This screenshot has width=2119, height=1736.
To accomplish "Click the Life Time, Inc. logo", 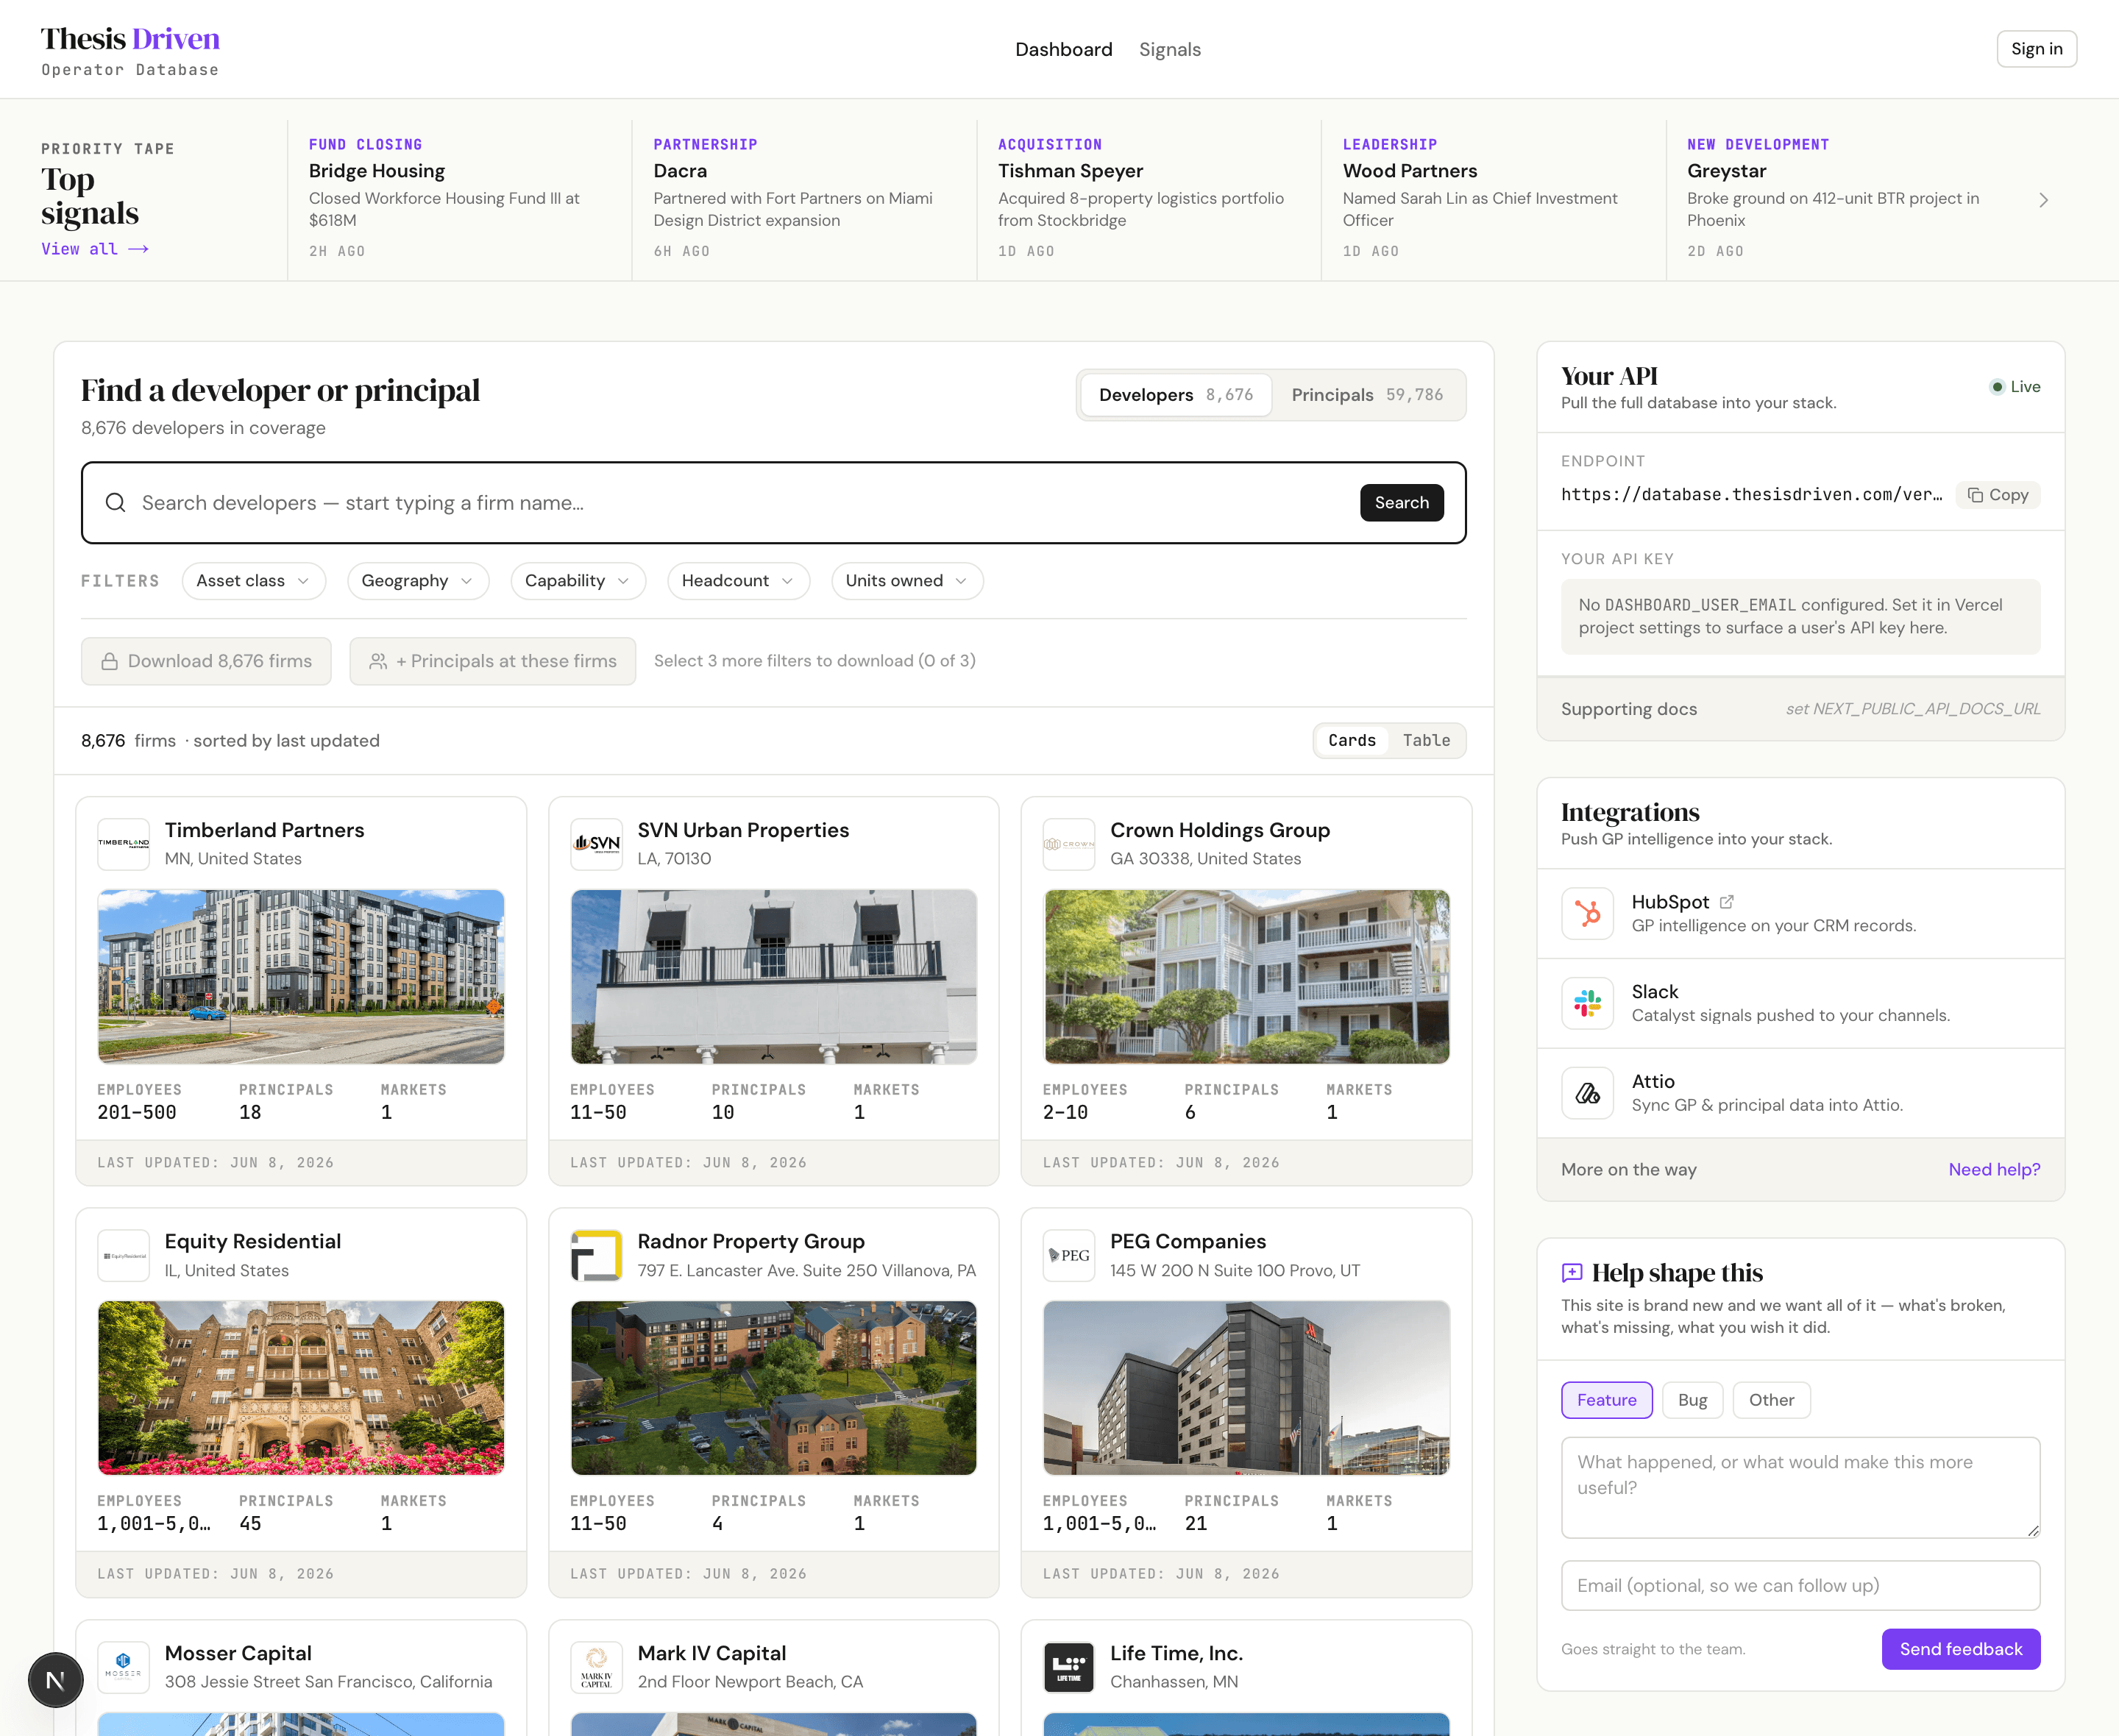I will pyautogui.click(x=1069, y=1667).
